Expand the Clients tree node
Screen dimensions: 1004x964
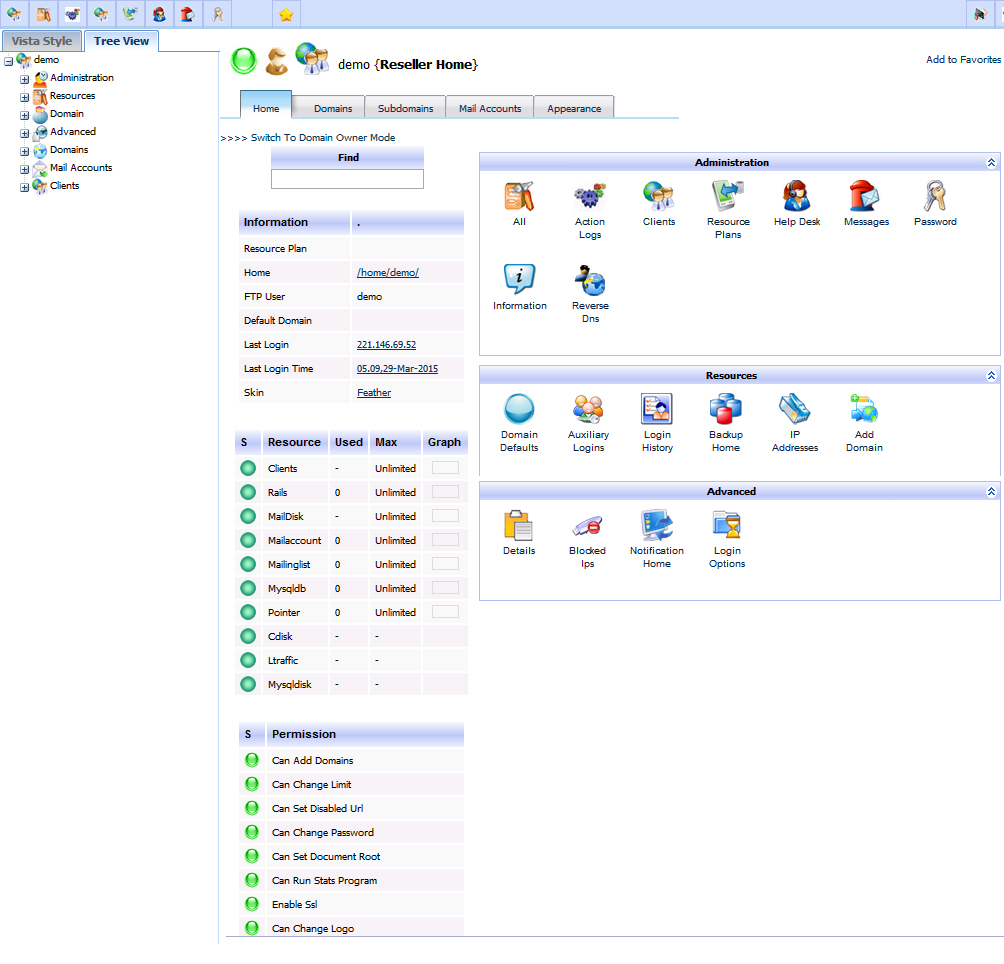click(24, 187)
